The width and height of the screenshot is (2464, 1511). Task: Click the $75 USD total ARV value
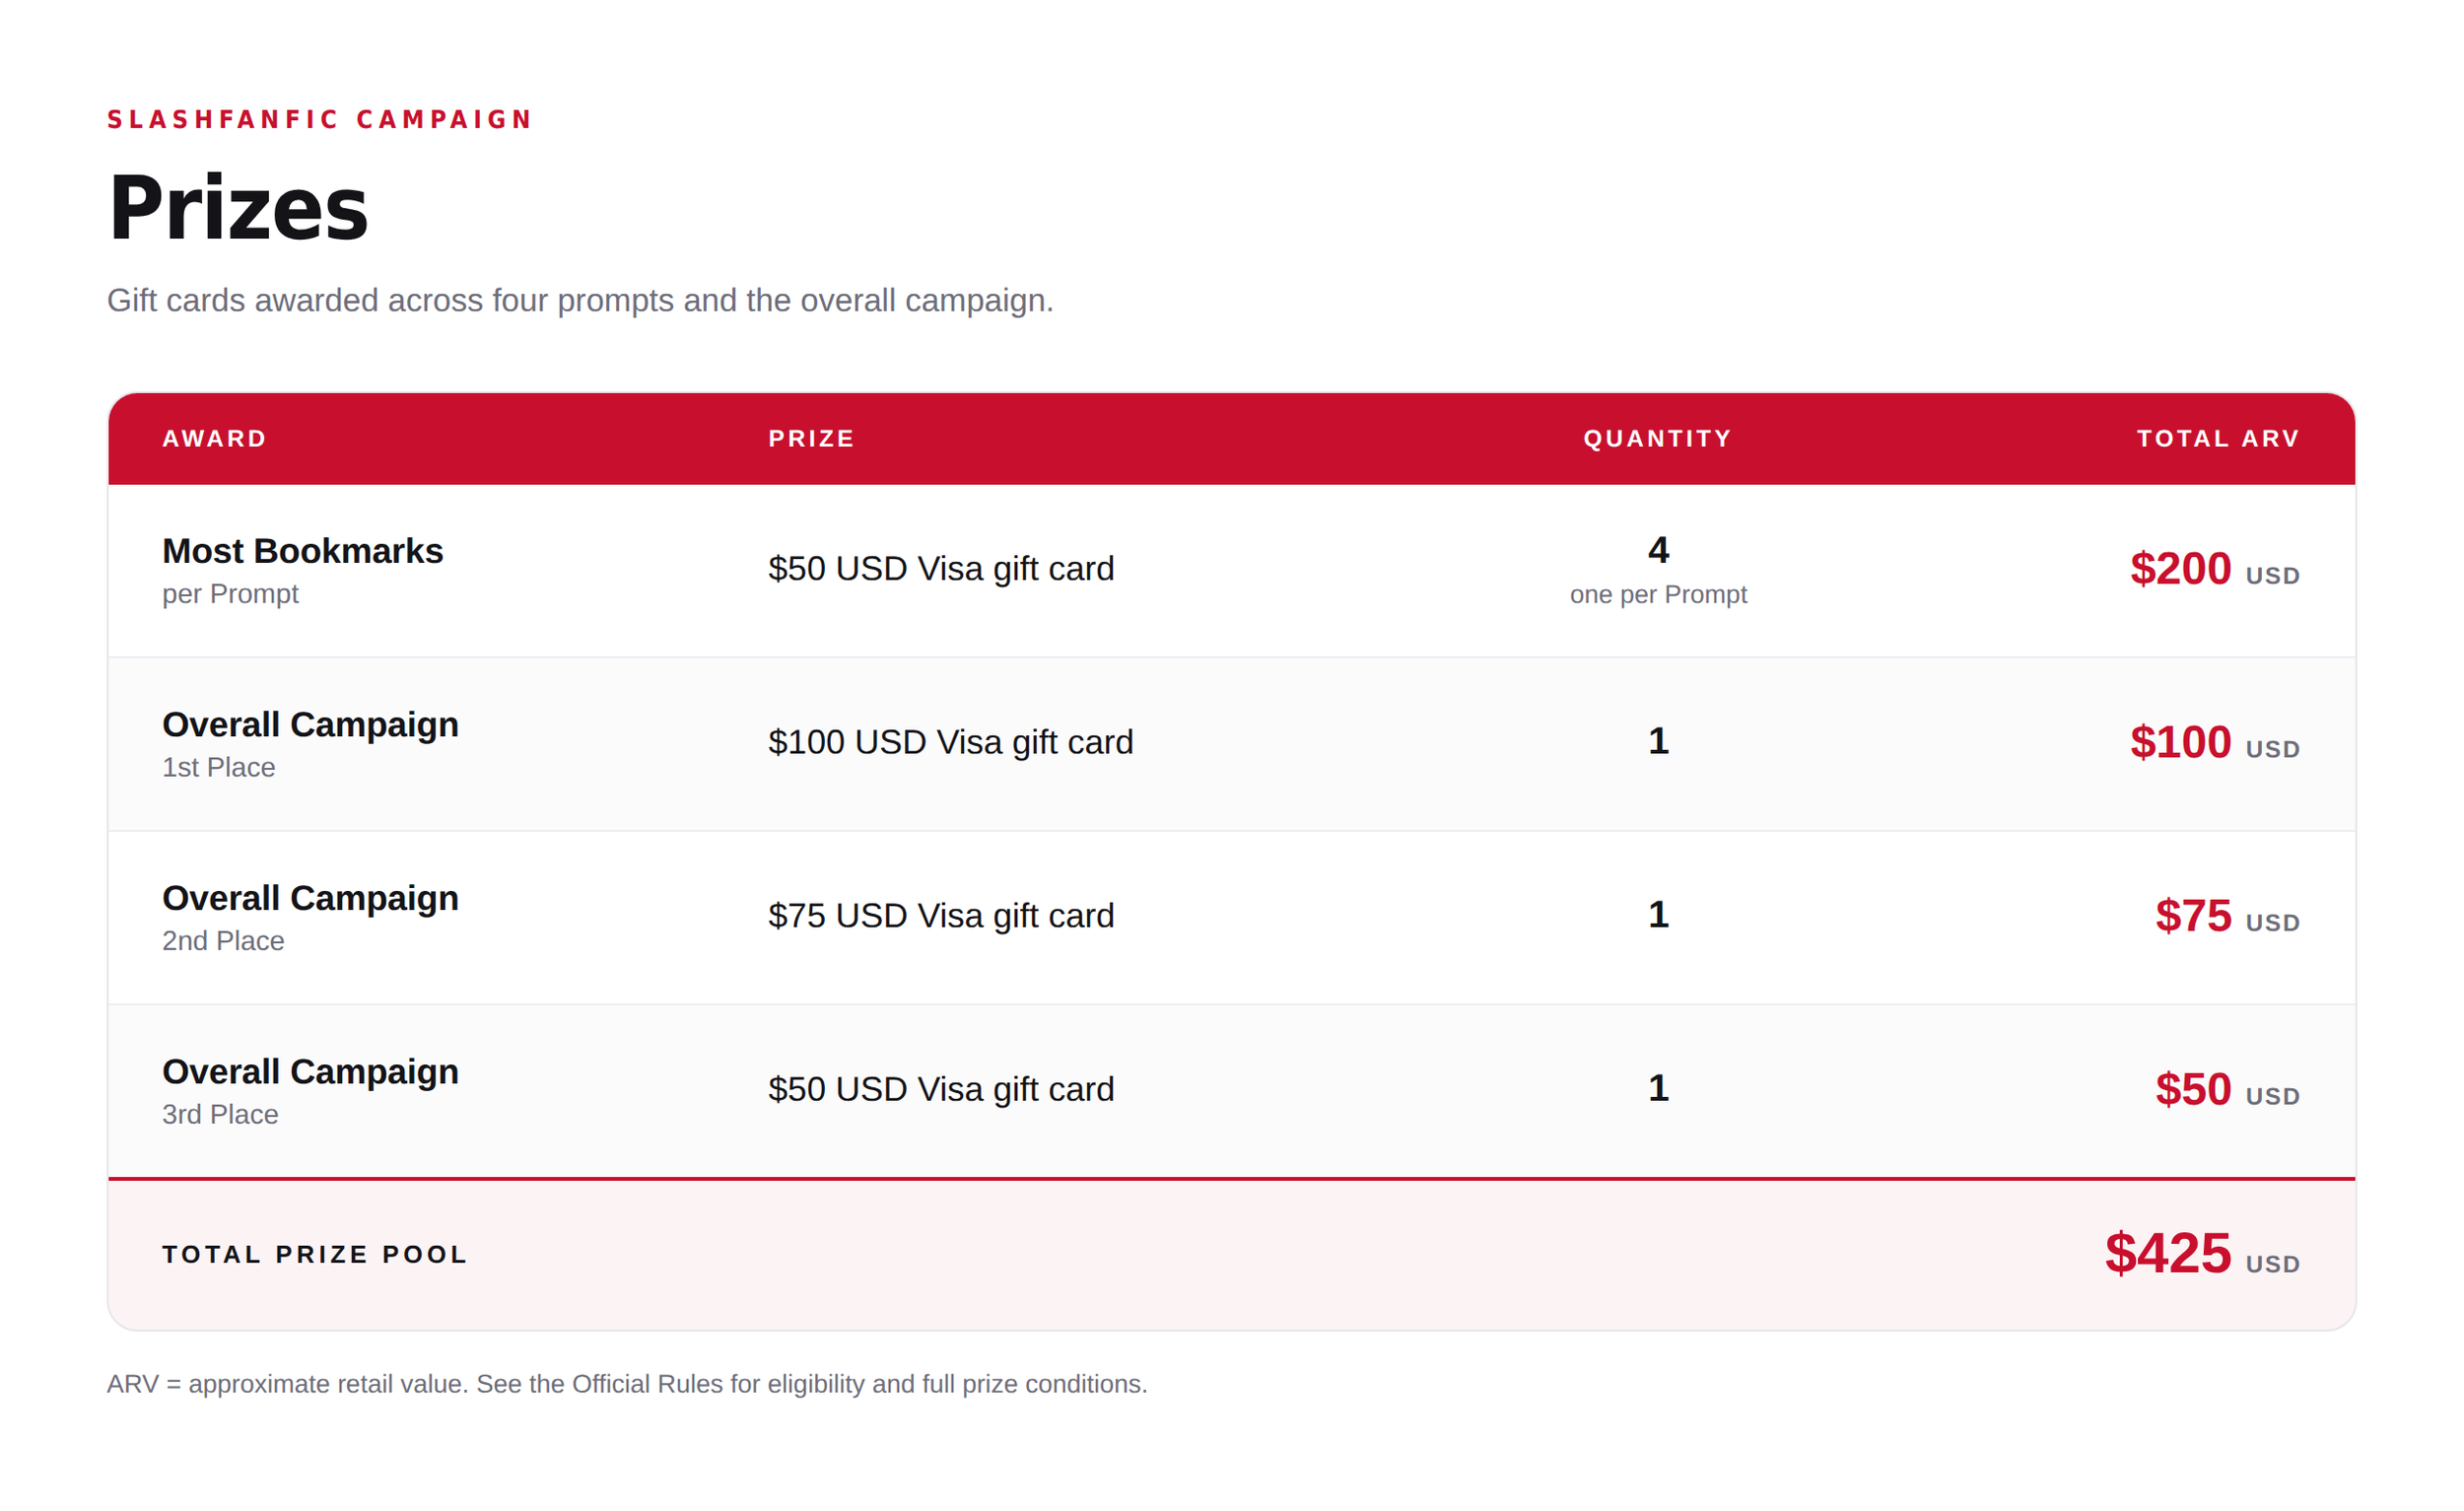pyautogui.click(x=2227, y=915)
